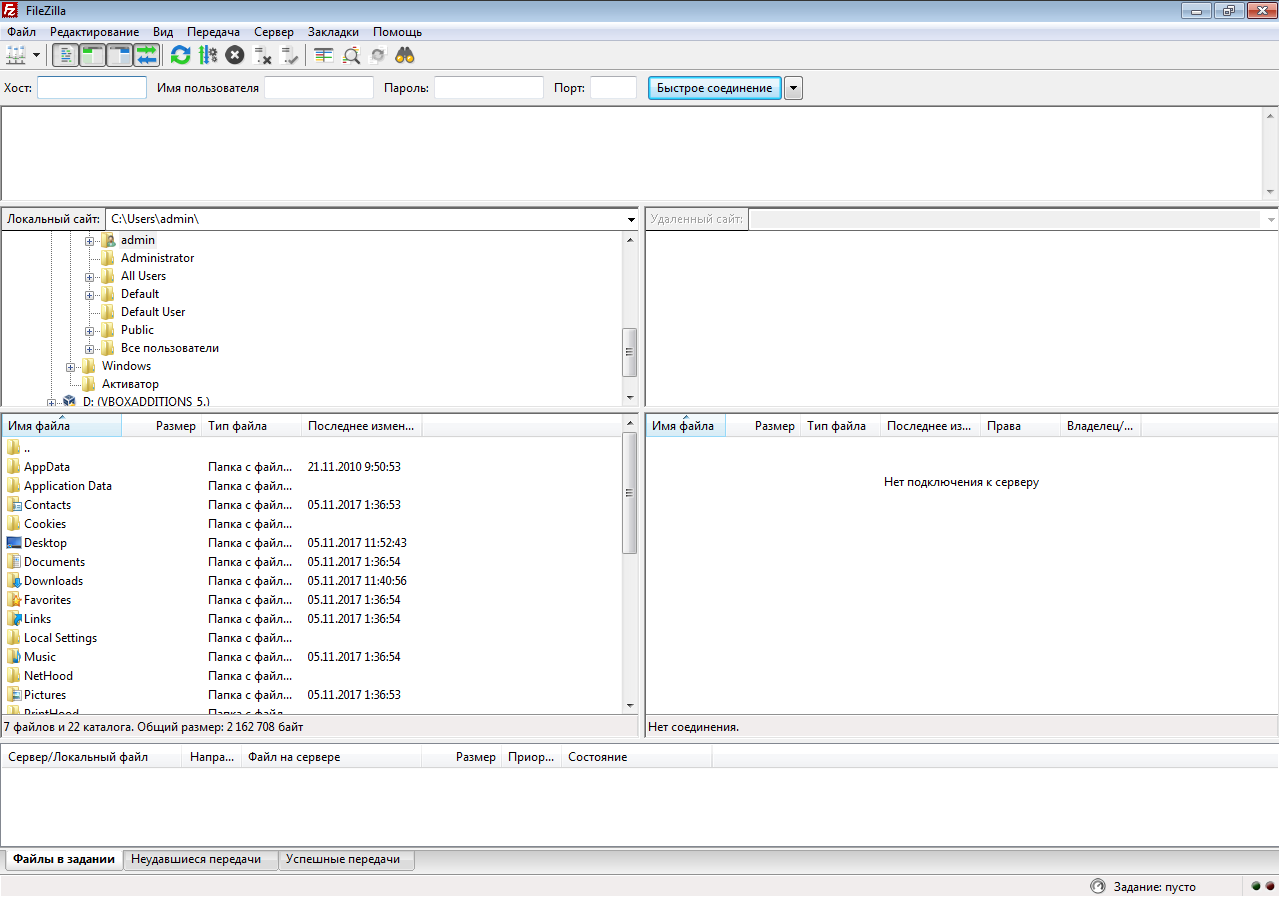Open the filename filters icon

(323, 55)
